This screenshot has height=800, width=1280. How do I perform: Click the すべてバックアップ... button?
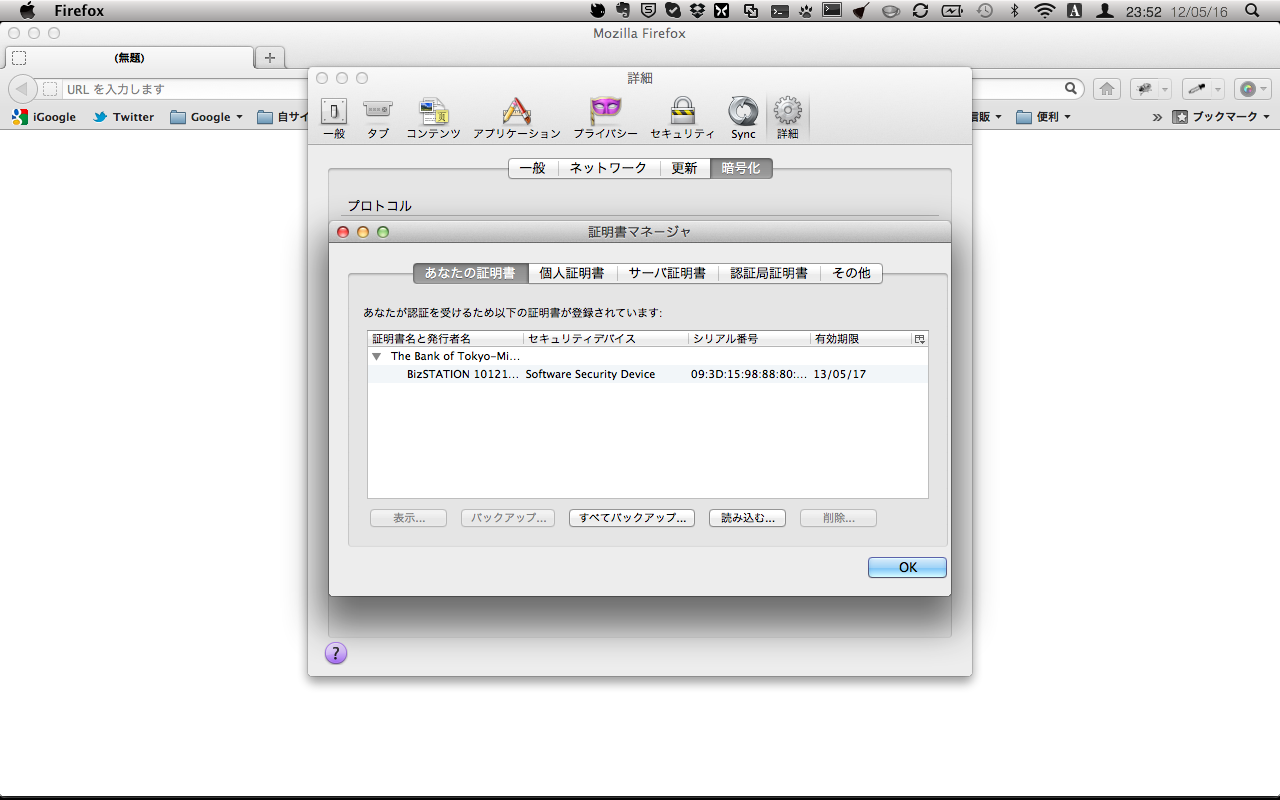(632, 518)
